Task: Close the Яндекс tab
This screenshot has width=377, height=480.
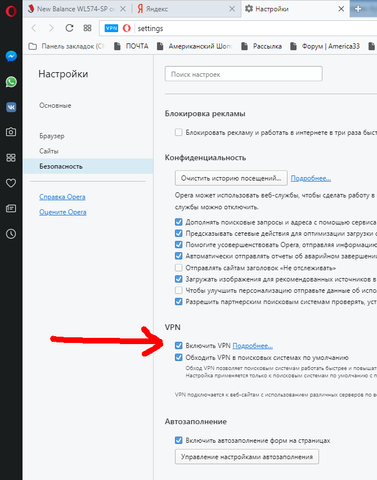Action: pyautogui.click(x=232, y=9)
